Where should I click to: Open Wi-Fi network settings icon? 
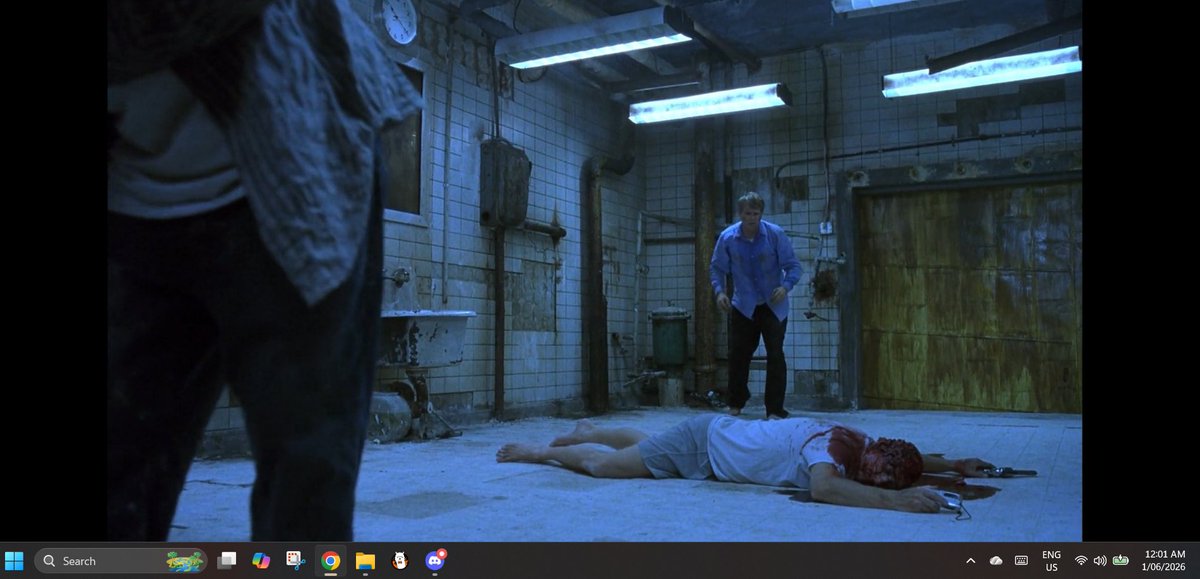point(1081,561)
